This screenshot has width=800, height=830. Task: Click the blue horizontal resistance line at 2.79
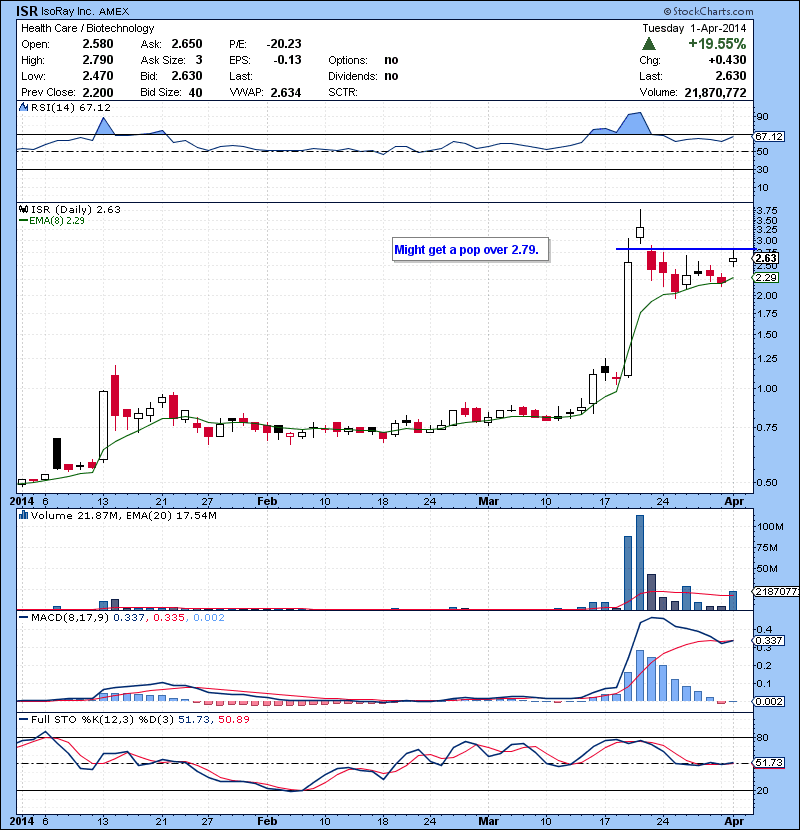(686, 249)
